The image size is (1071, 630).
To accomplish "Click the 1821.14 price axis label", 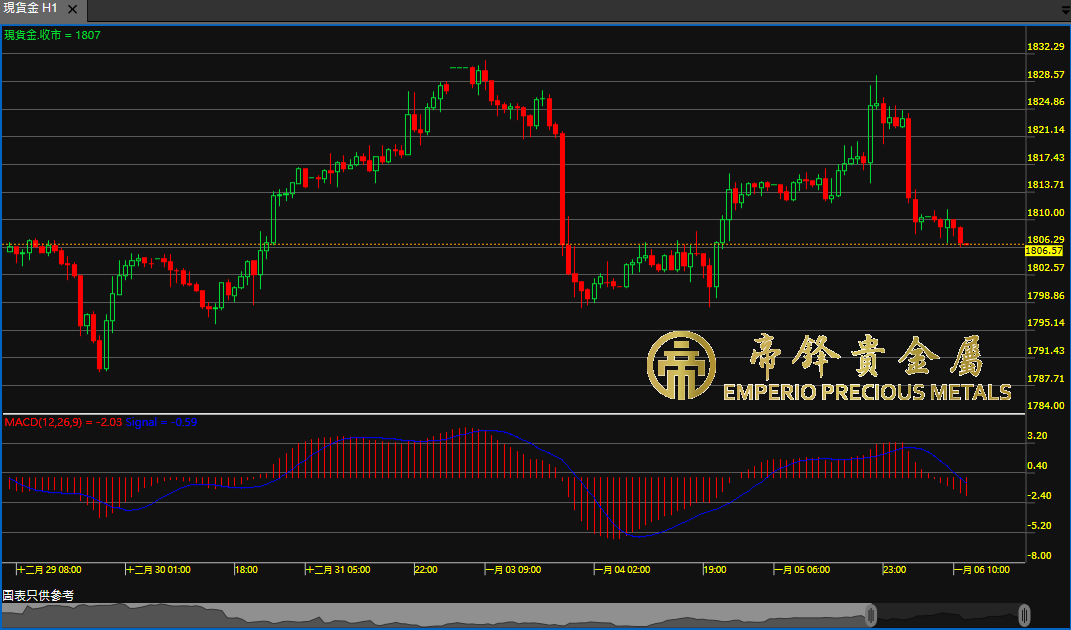I will [x=1046, y=130].
